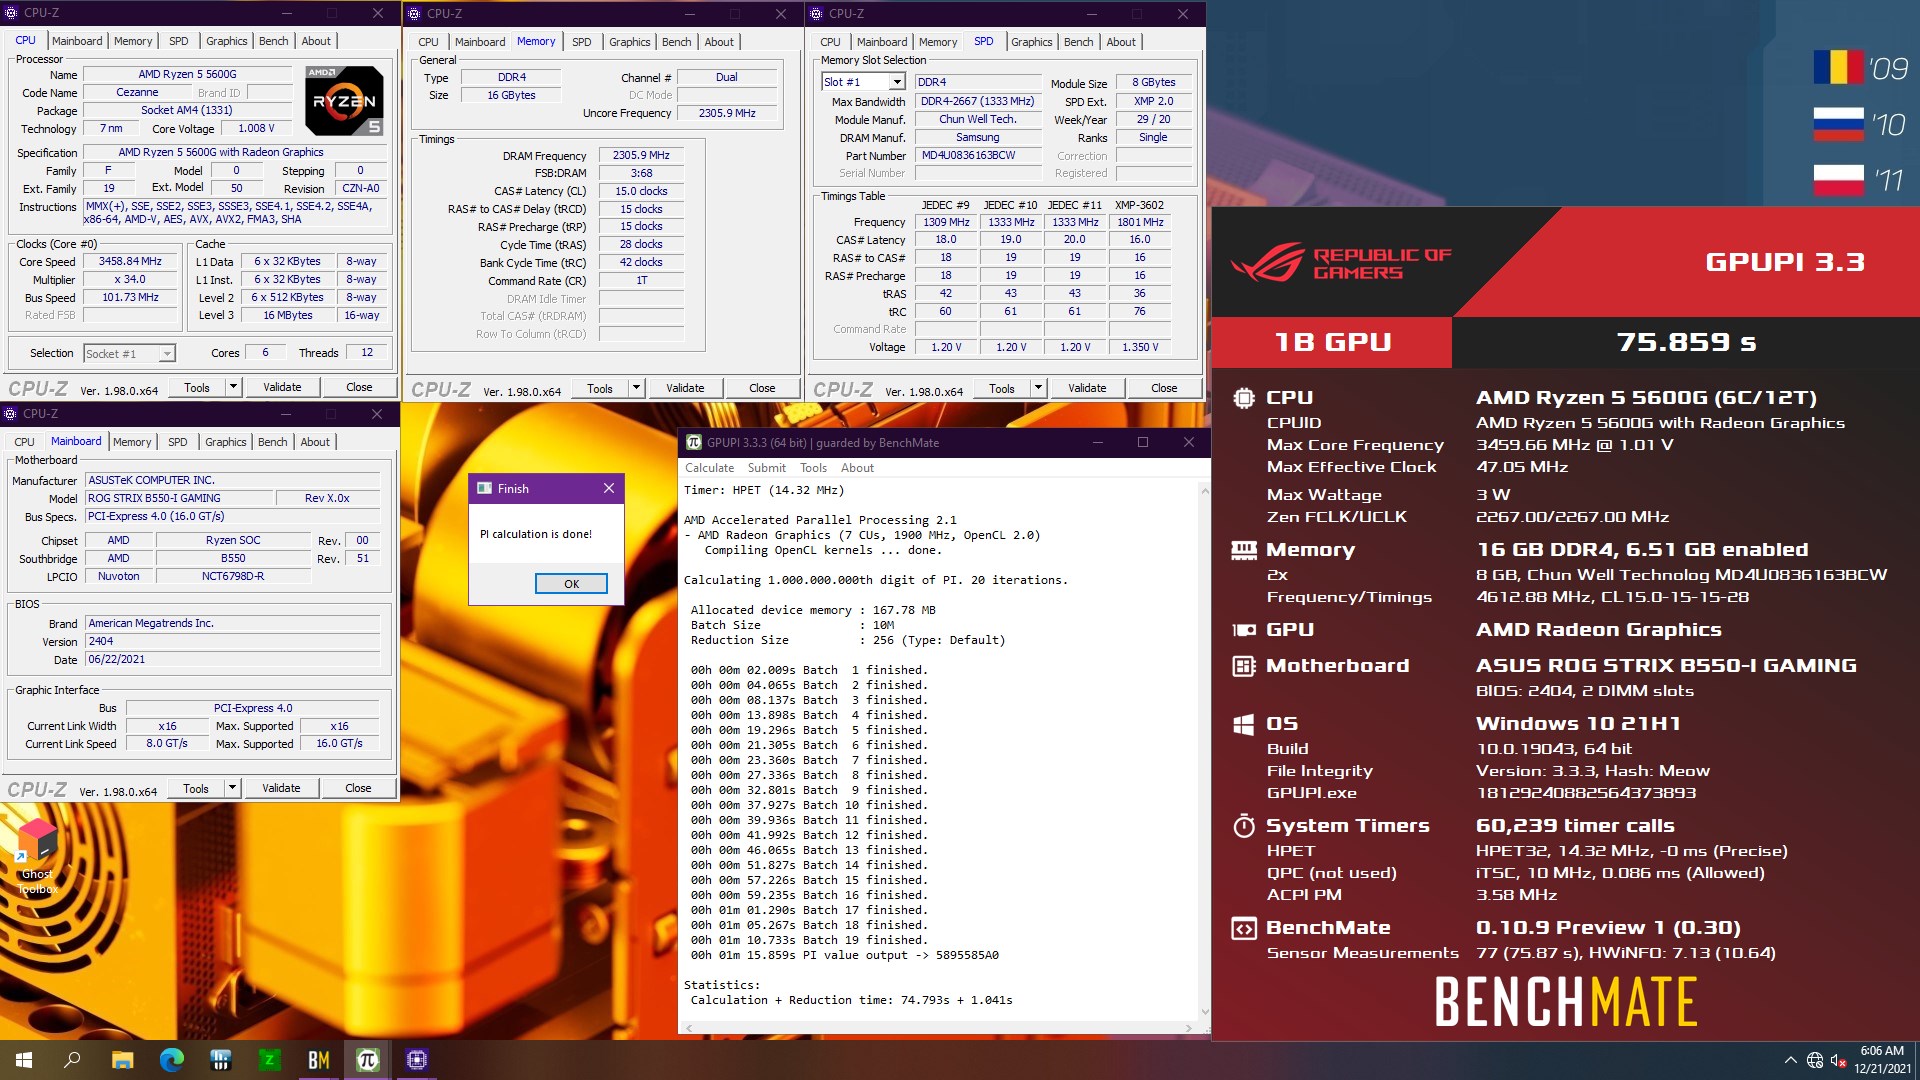Show hidden system tray icons
Viewport: 1920px width, 1080px height.
(1790, 1060)
